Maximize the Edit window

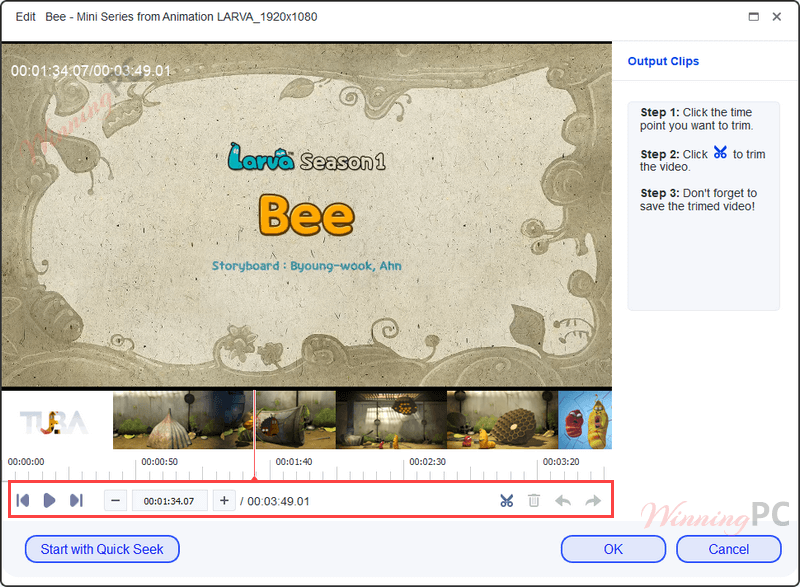754,17
